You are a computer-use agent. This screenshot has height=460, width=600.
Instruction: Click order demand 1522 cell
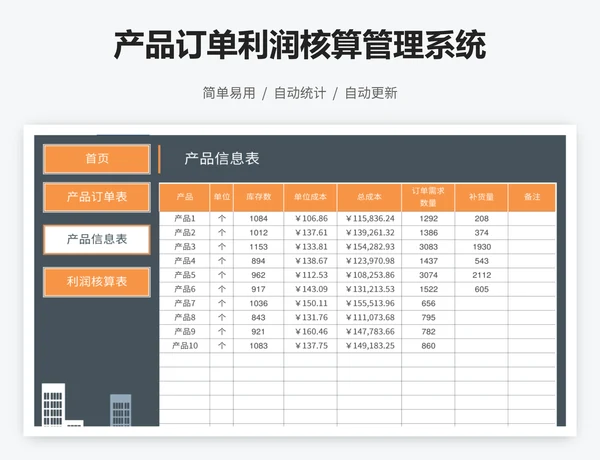(428, 289)
